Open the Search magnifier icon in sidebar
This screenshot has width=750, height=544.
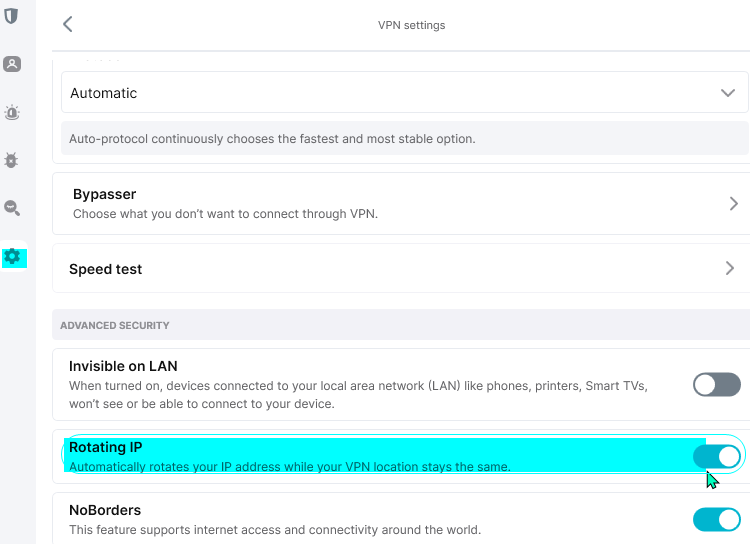12,208
